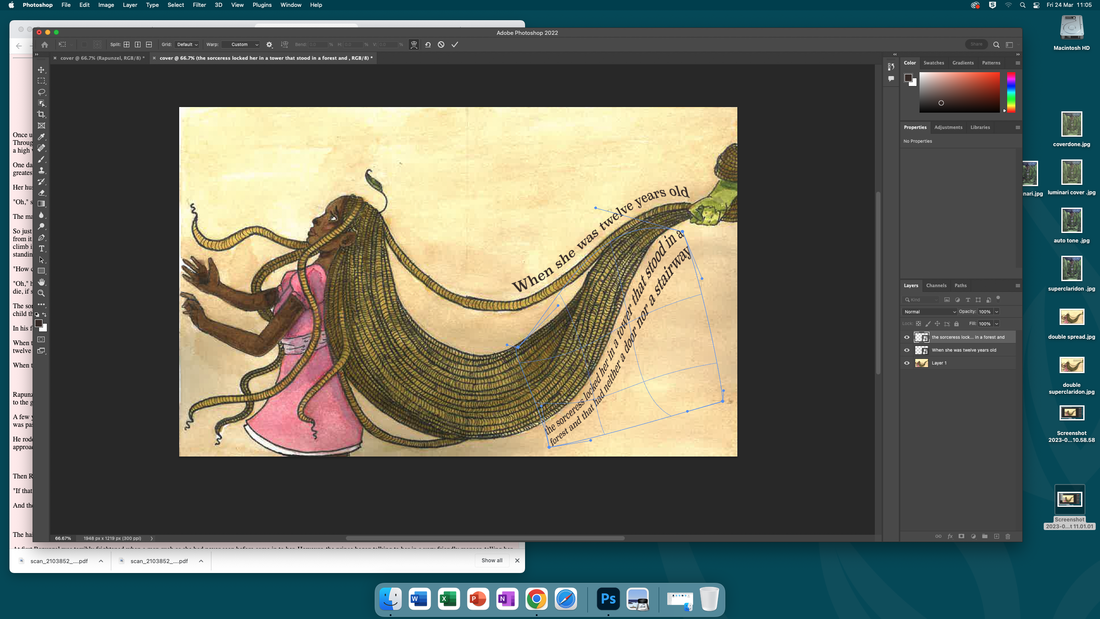Open the Opacity slider dropdown

pos(996,312)
